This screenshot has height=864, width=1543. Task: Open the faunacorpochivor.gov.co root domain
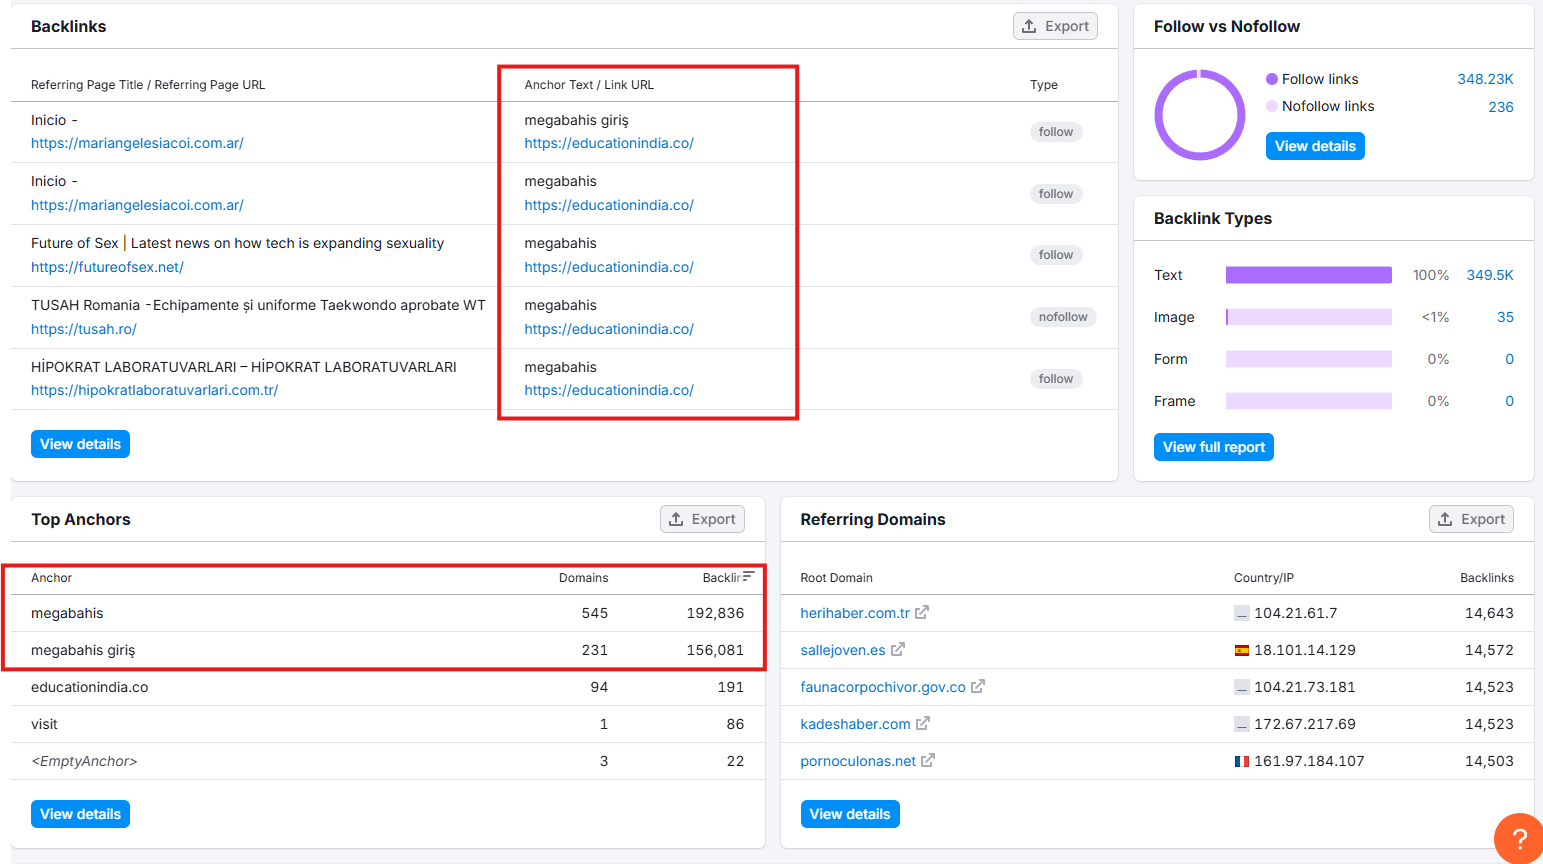(883, 687)
